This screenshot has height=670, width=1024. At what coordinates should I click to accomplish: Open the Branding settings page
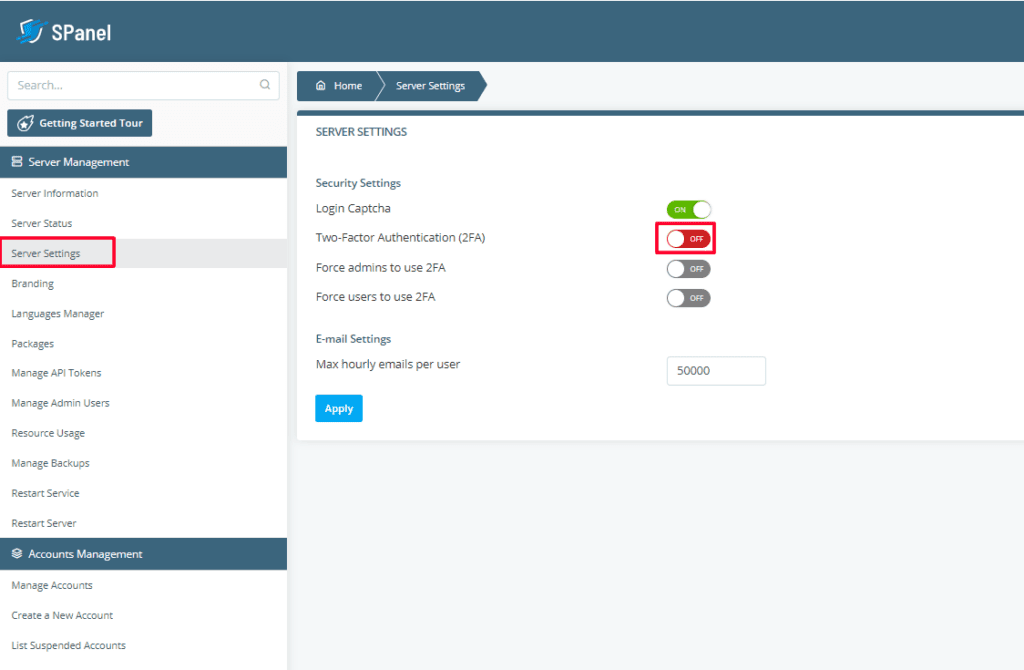tap(33, 283)
